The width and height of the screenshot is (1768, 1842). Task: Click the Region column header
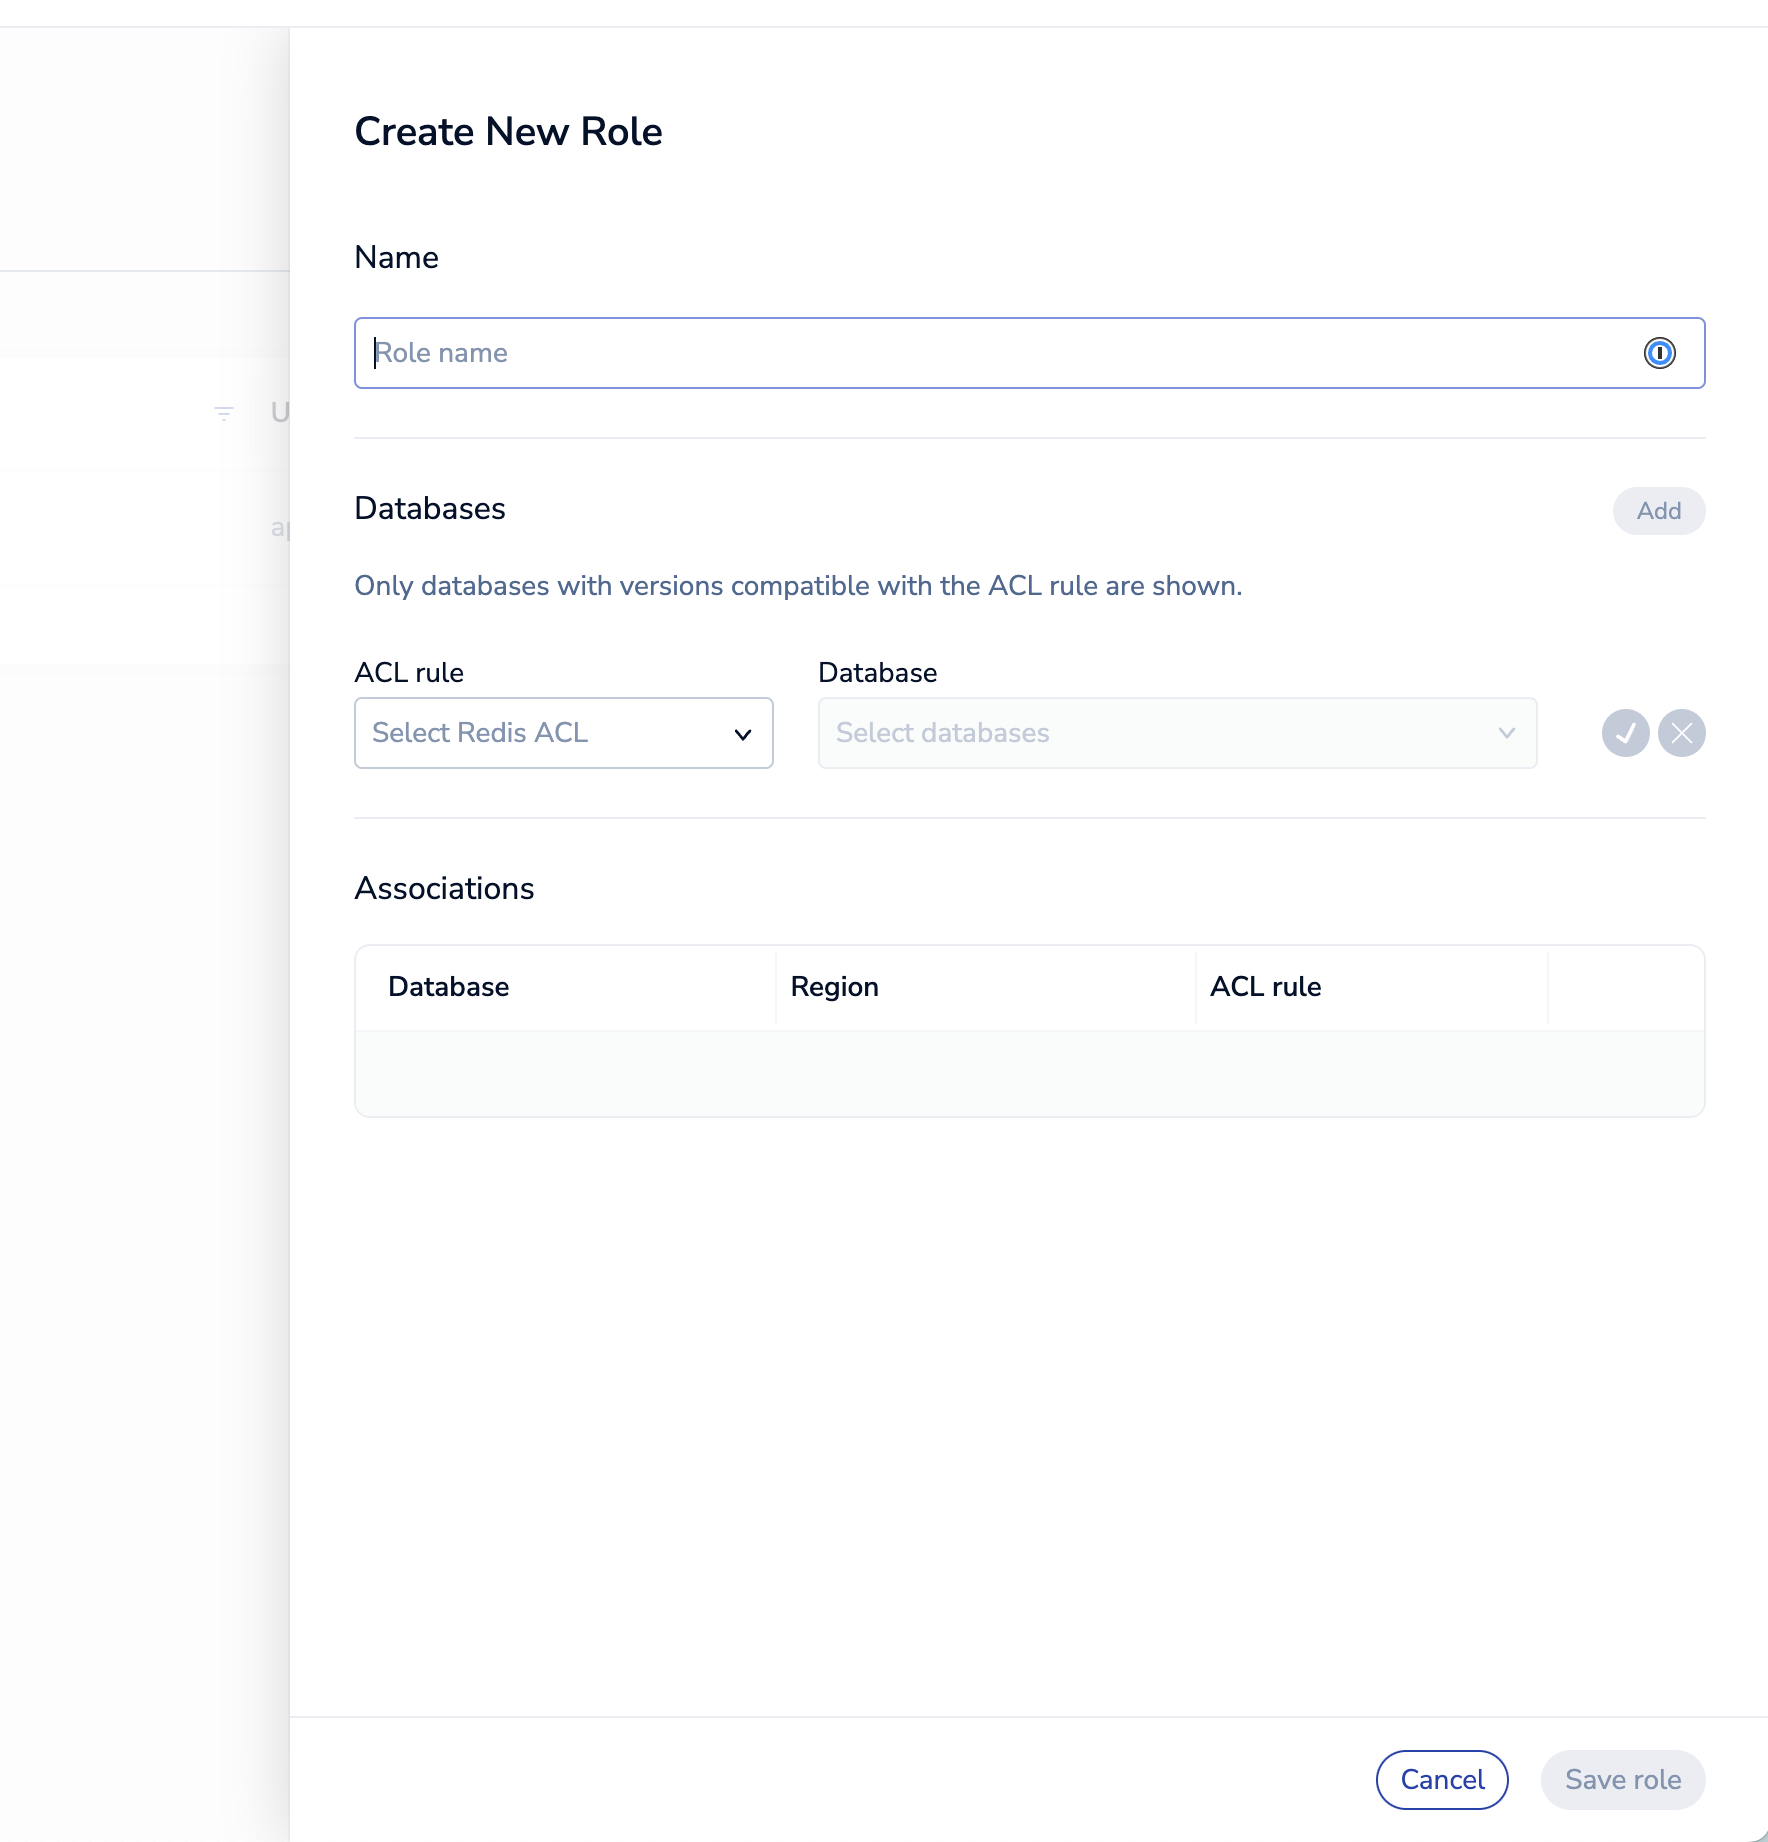coord(834,987)
